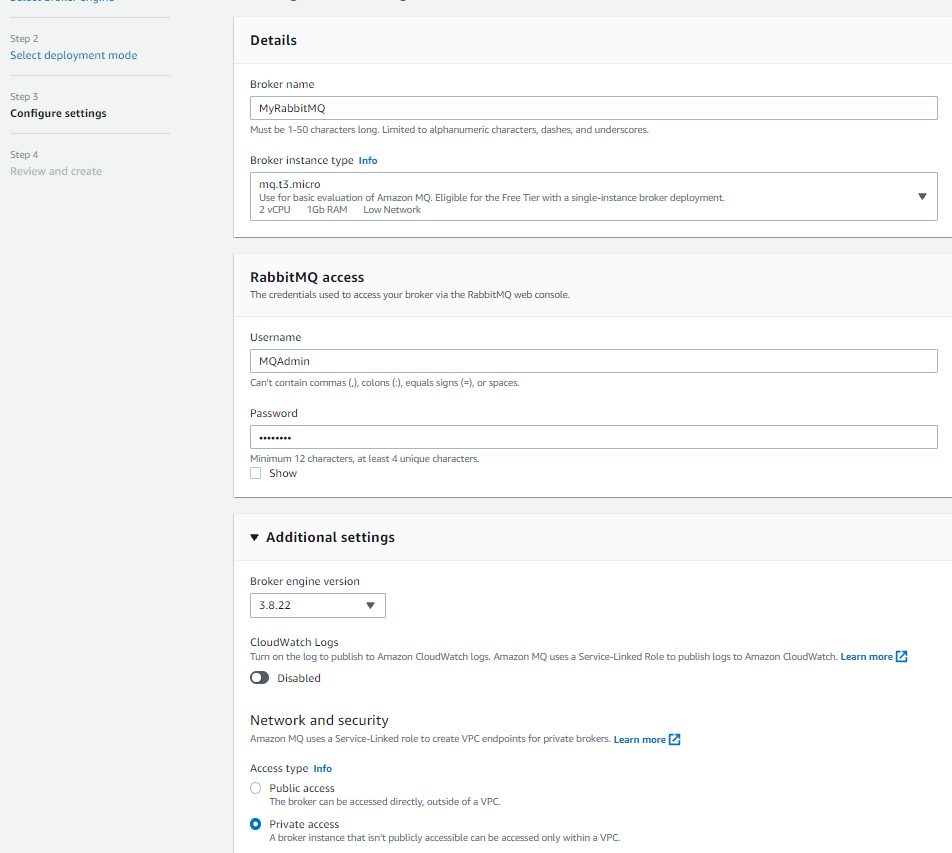Open the Select deployment mode step
Viewport: 952px width, 853px height.
click(x=73, y=55)
